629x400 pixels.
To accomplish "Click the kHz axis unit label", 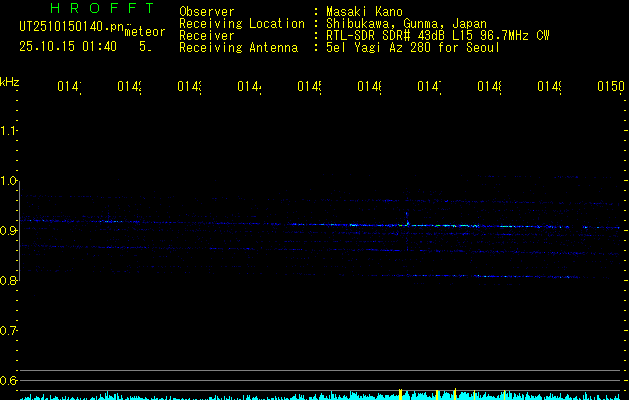I will click(x=10, y=80).
